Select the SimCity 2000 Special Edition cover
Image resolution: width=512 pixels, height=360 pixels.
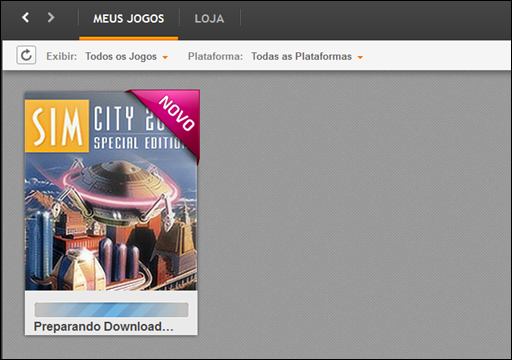(111, 191)
